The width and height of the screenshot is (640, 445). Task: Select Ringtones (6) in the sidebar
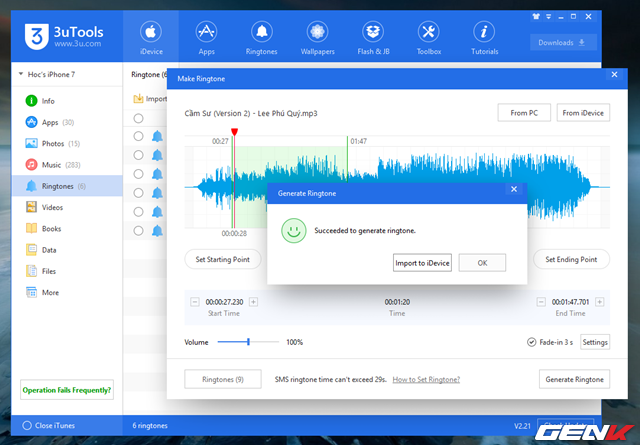[x=67, y=186]
